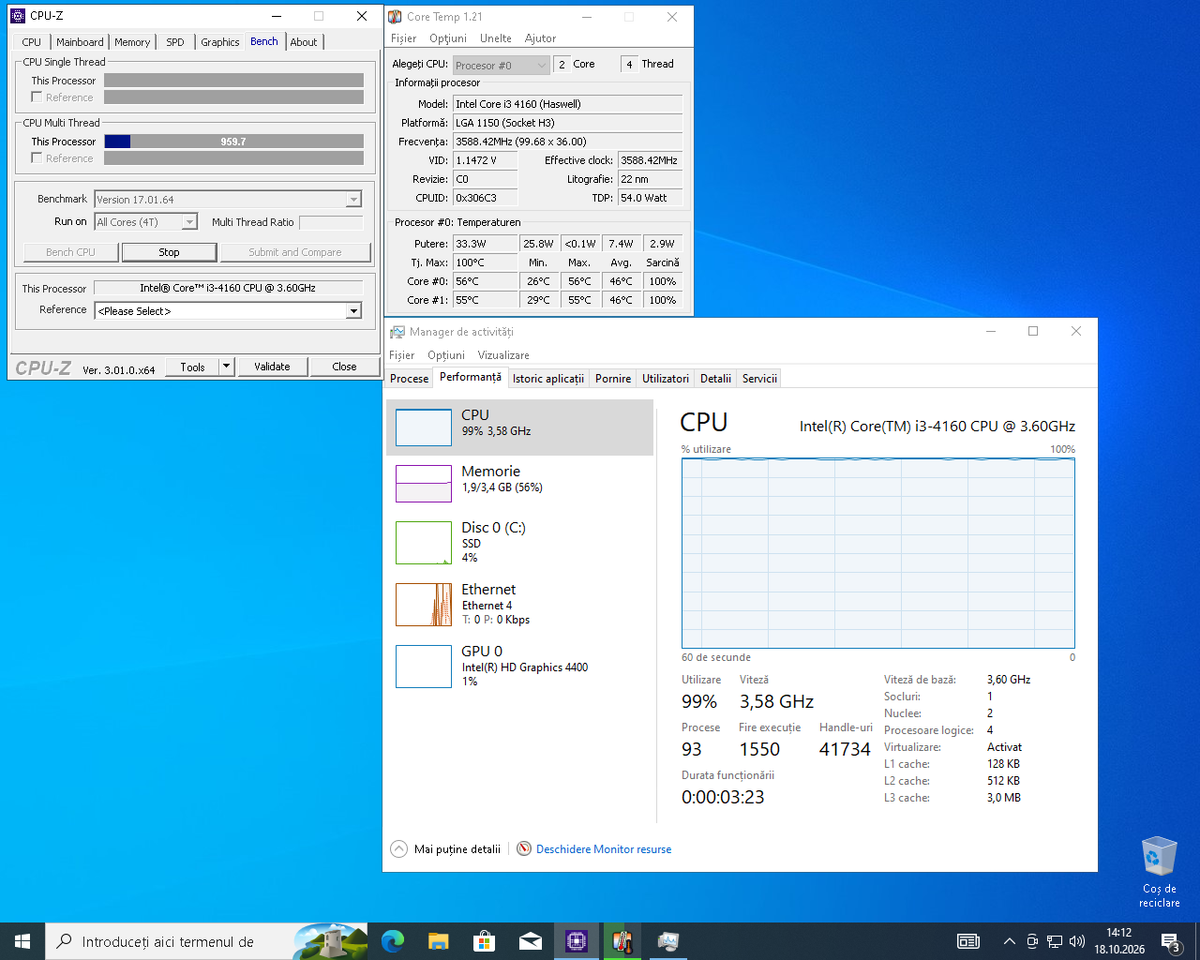Switch to Mainboard tab in CPU-Z
1200x960 pixels.
coord(80,42)
